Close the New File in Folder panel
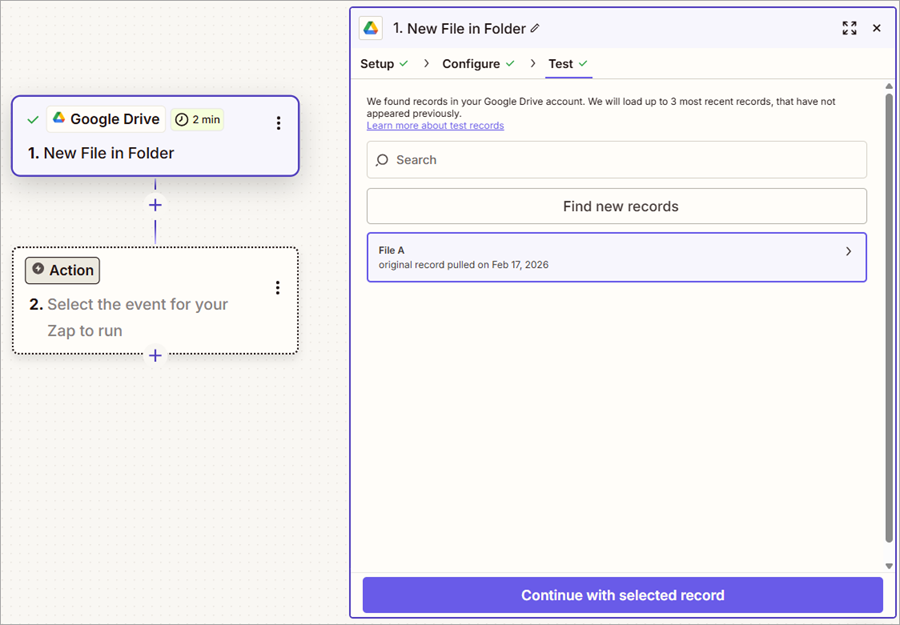This screenshot has width=900, height=625. pos(877,28)
